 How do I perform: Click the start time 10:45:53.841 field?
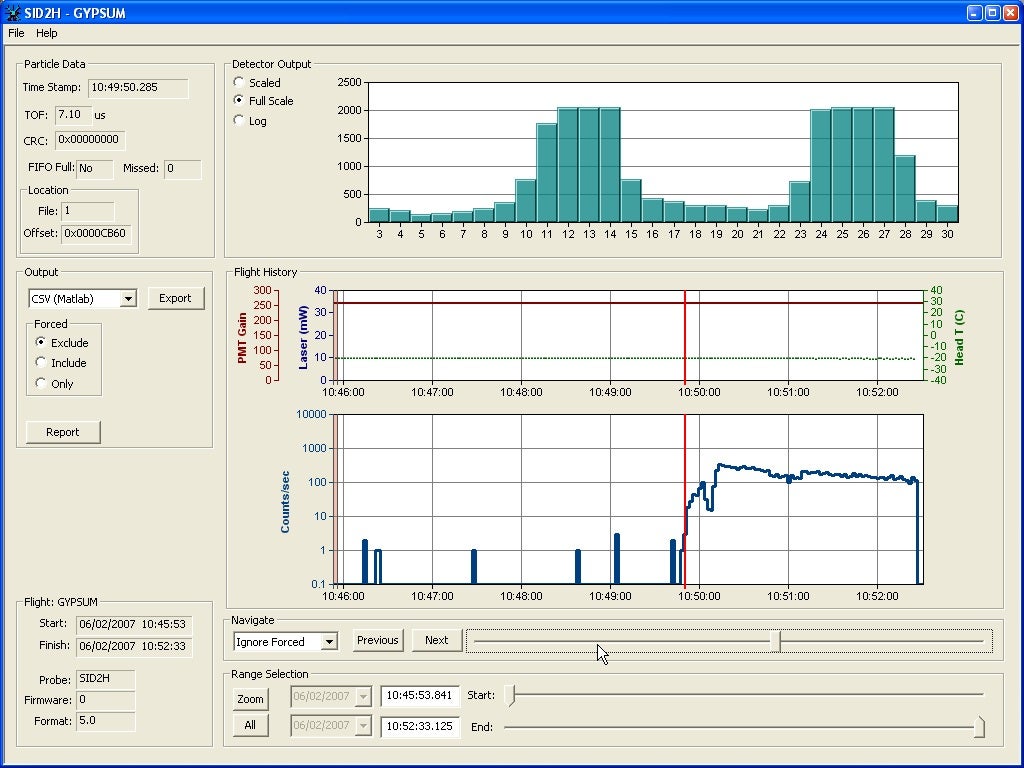(419, 696)
